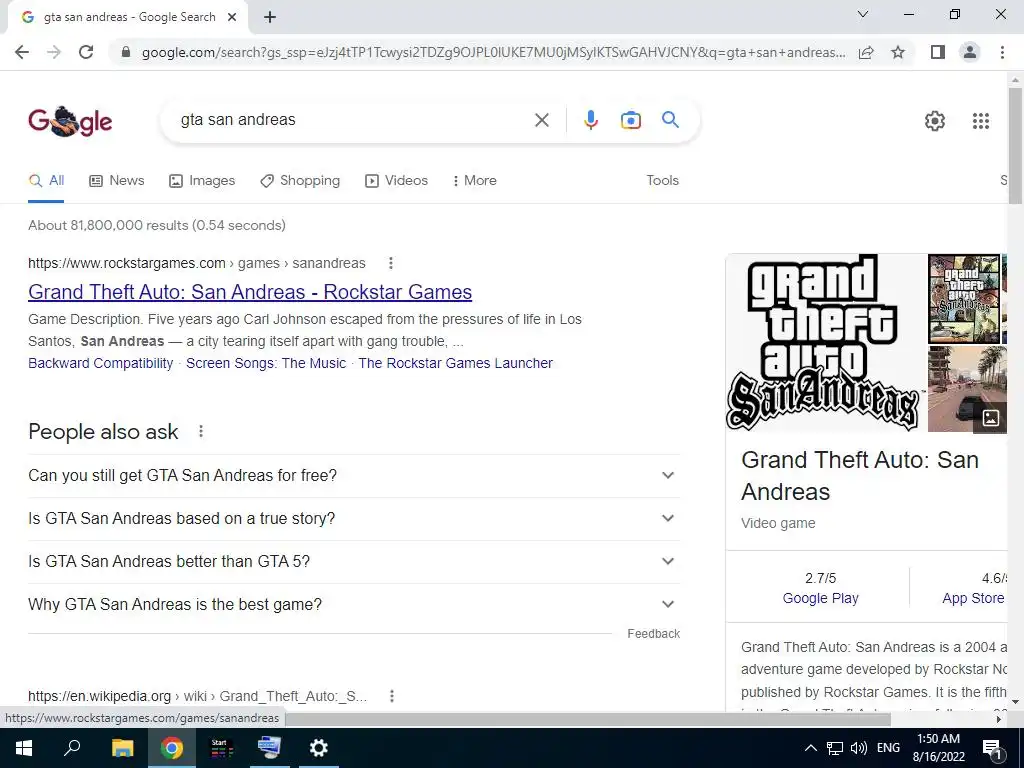Image resolution: width=1024 pixels, height=768 pixels.
Task: Bookmark this page with the star icon
Action: (x=898, y=52)
